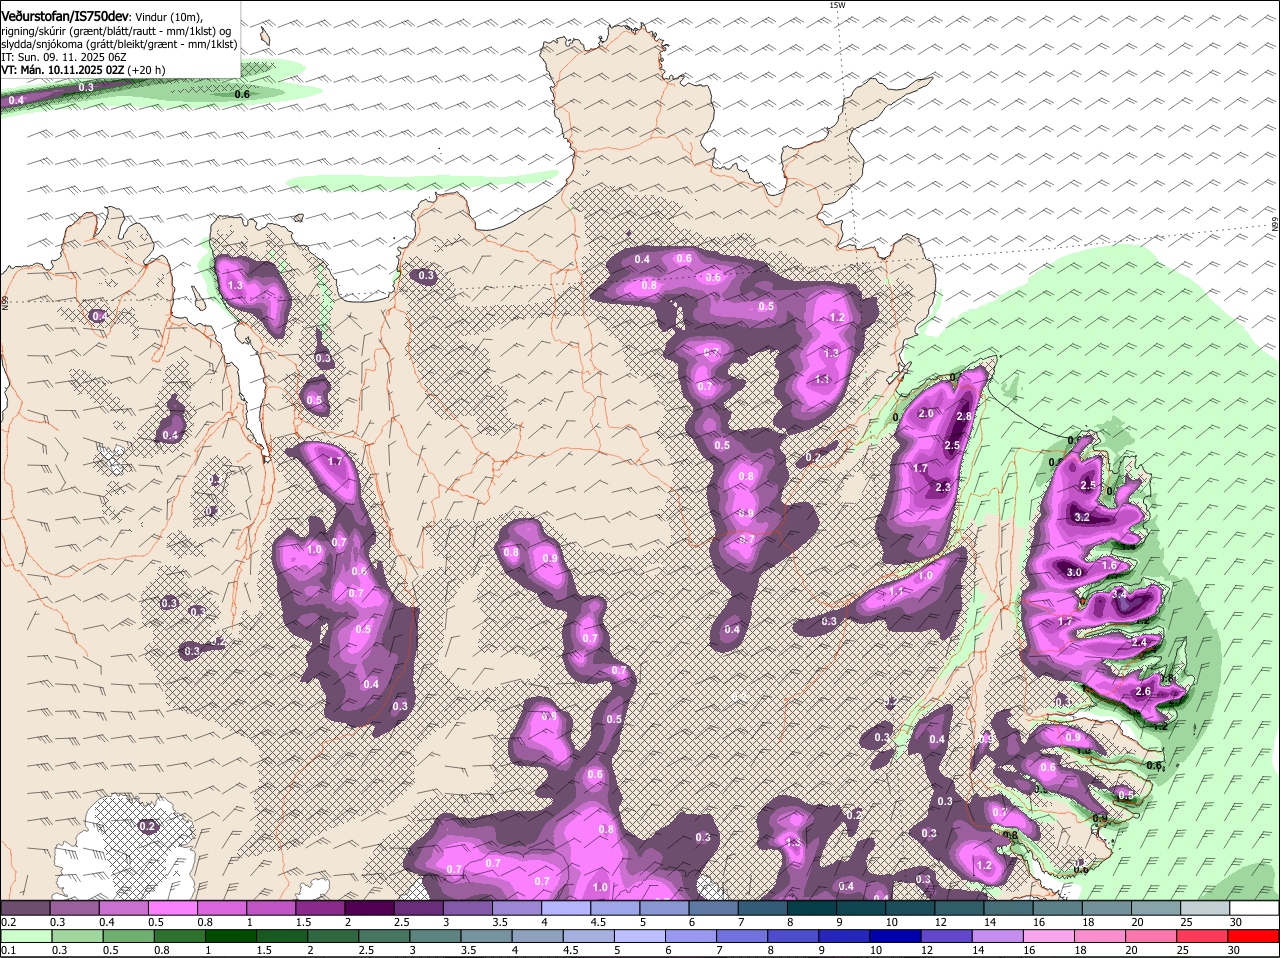Click the 0.1 label in the rain legend

8,950
